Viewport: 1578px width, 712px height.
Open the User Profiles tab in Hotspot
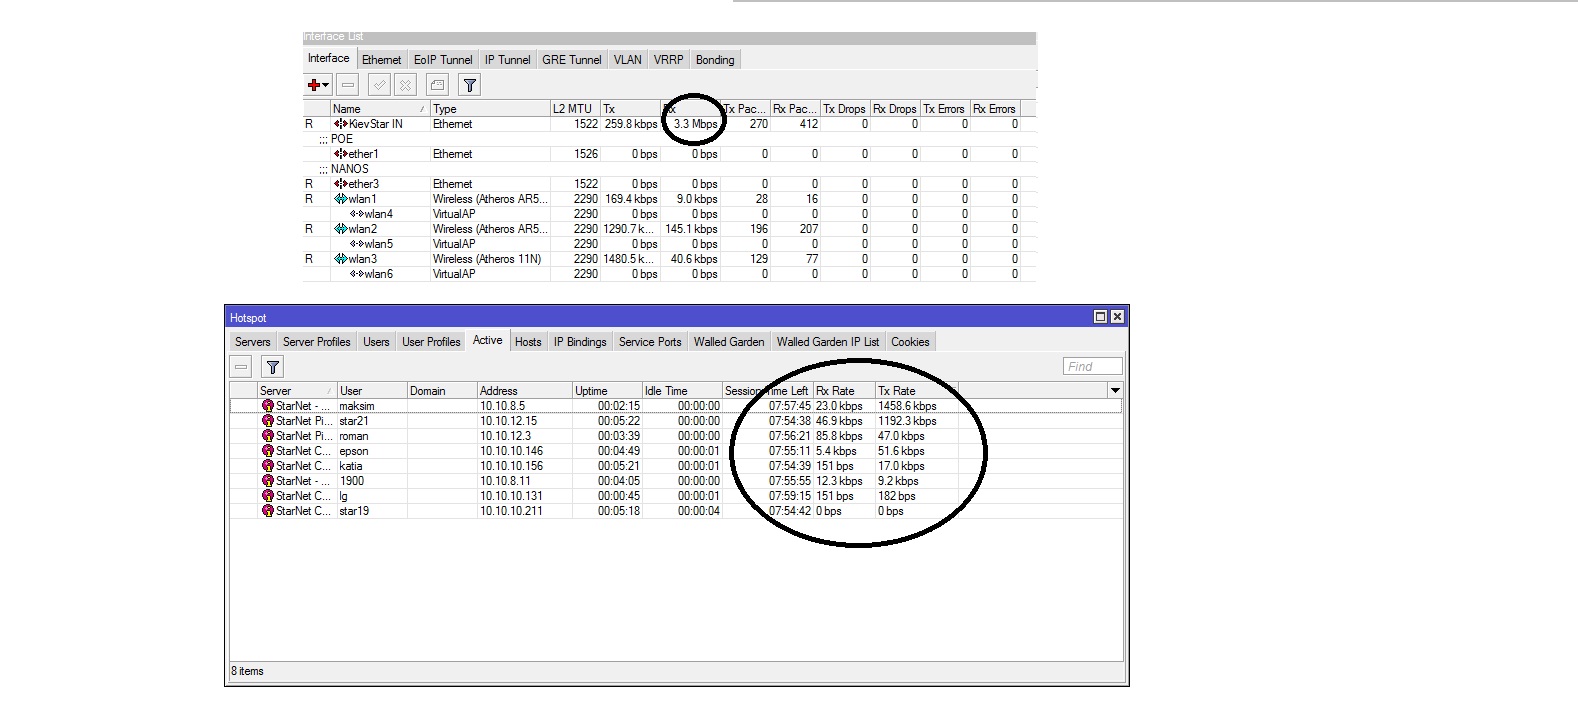[x=431, y=342]
